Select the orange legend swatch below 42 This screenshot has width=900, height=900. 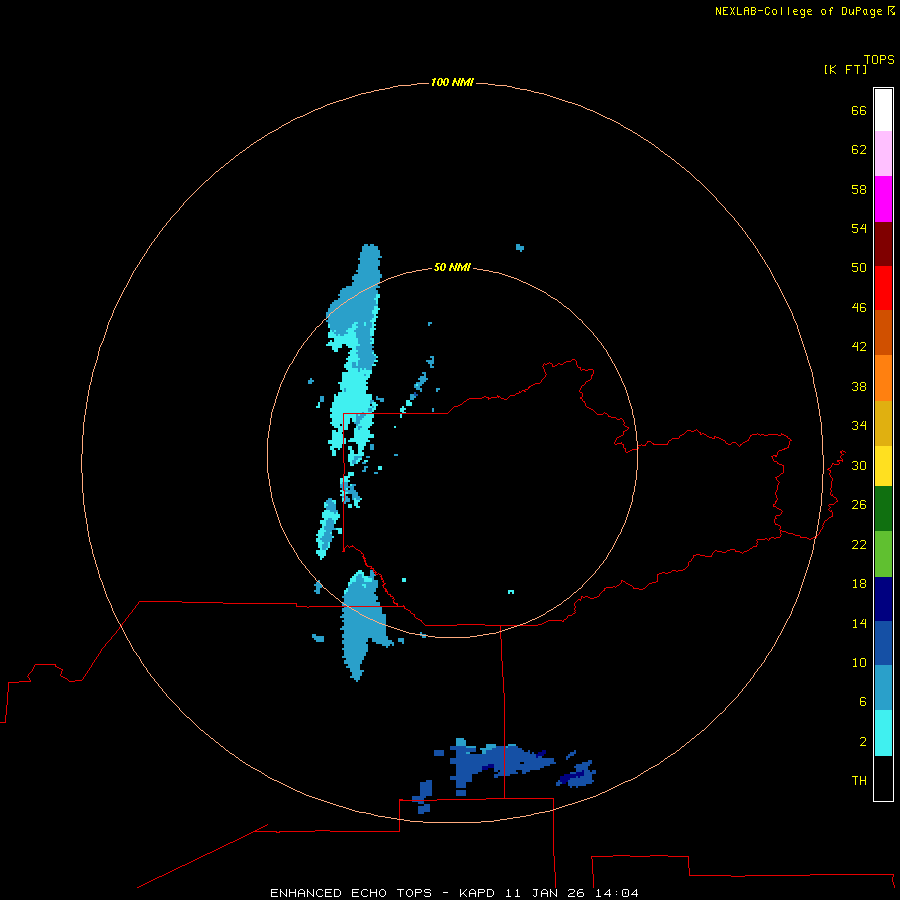tap(883, 378)
